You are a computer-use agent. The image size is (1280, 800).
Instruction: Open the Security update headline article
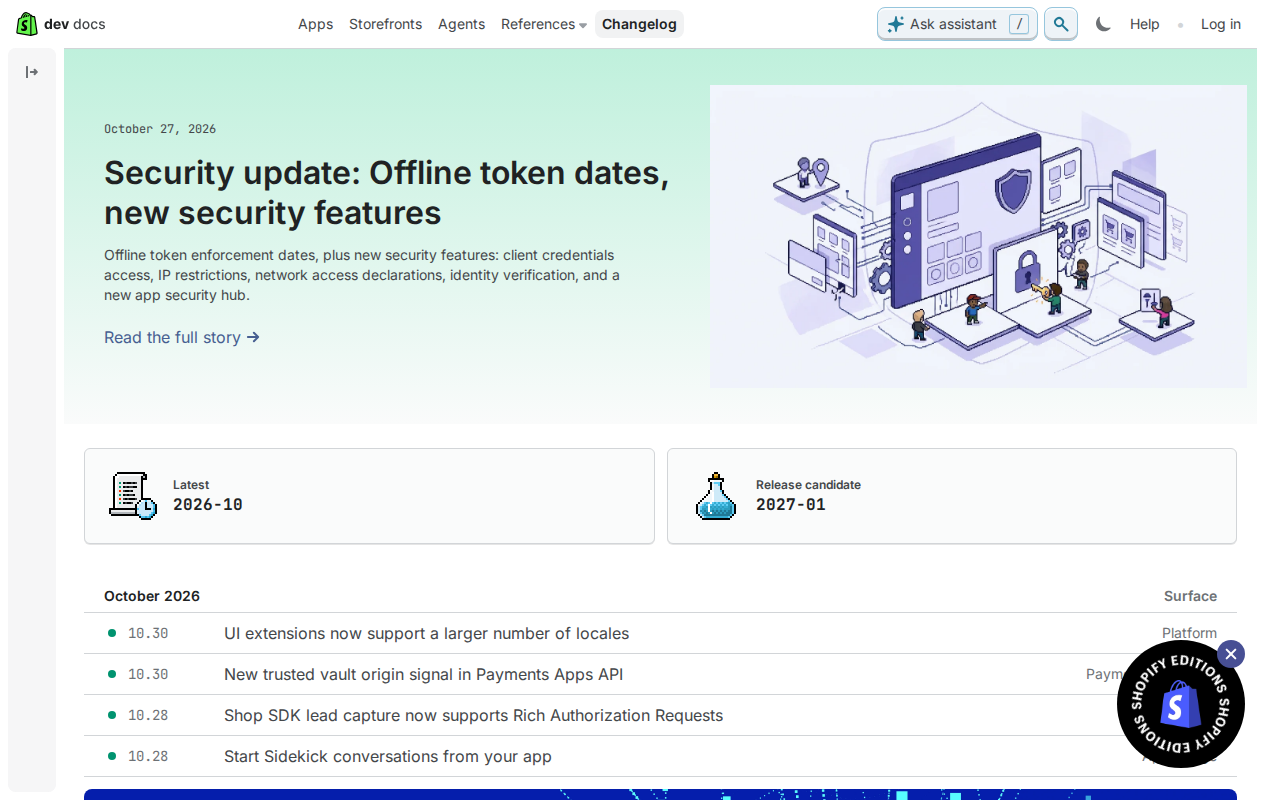click(x=386, y=192)
